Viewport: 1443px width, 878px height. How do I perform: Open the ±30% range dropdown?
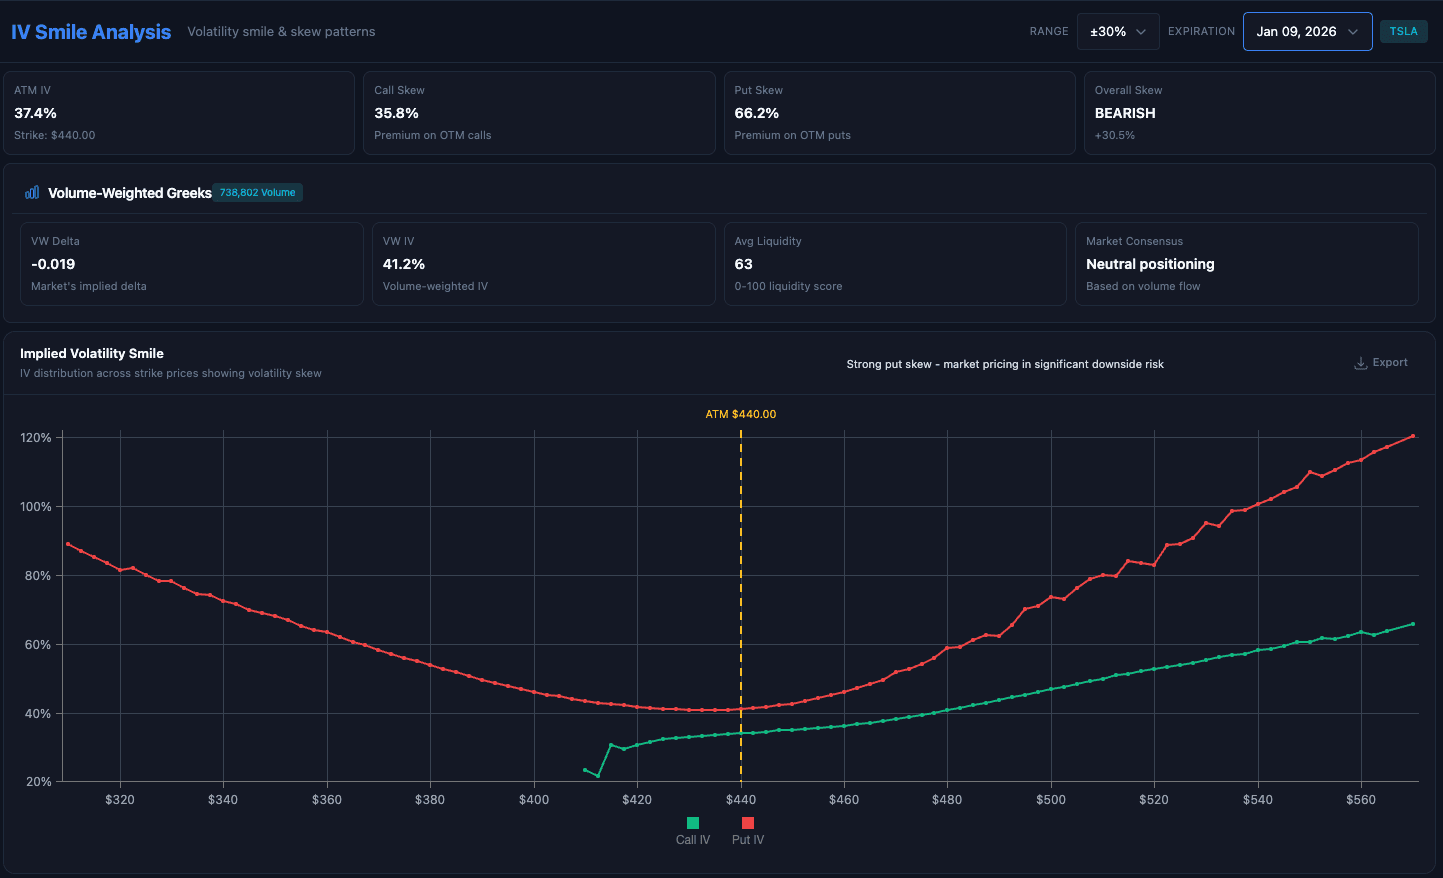tap(1118, 32)
